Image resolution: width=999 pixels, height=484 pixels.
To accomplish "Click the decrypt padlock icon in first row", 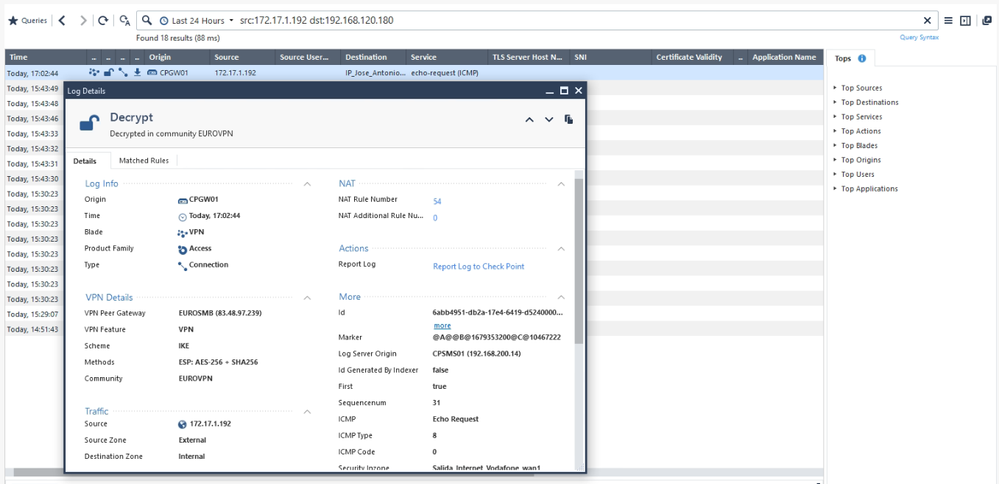I will pos(108,73).
